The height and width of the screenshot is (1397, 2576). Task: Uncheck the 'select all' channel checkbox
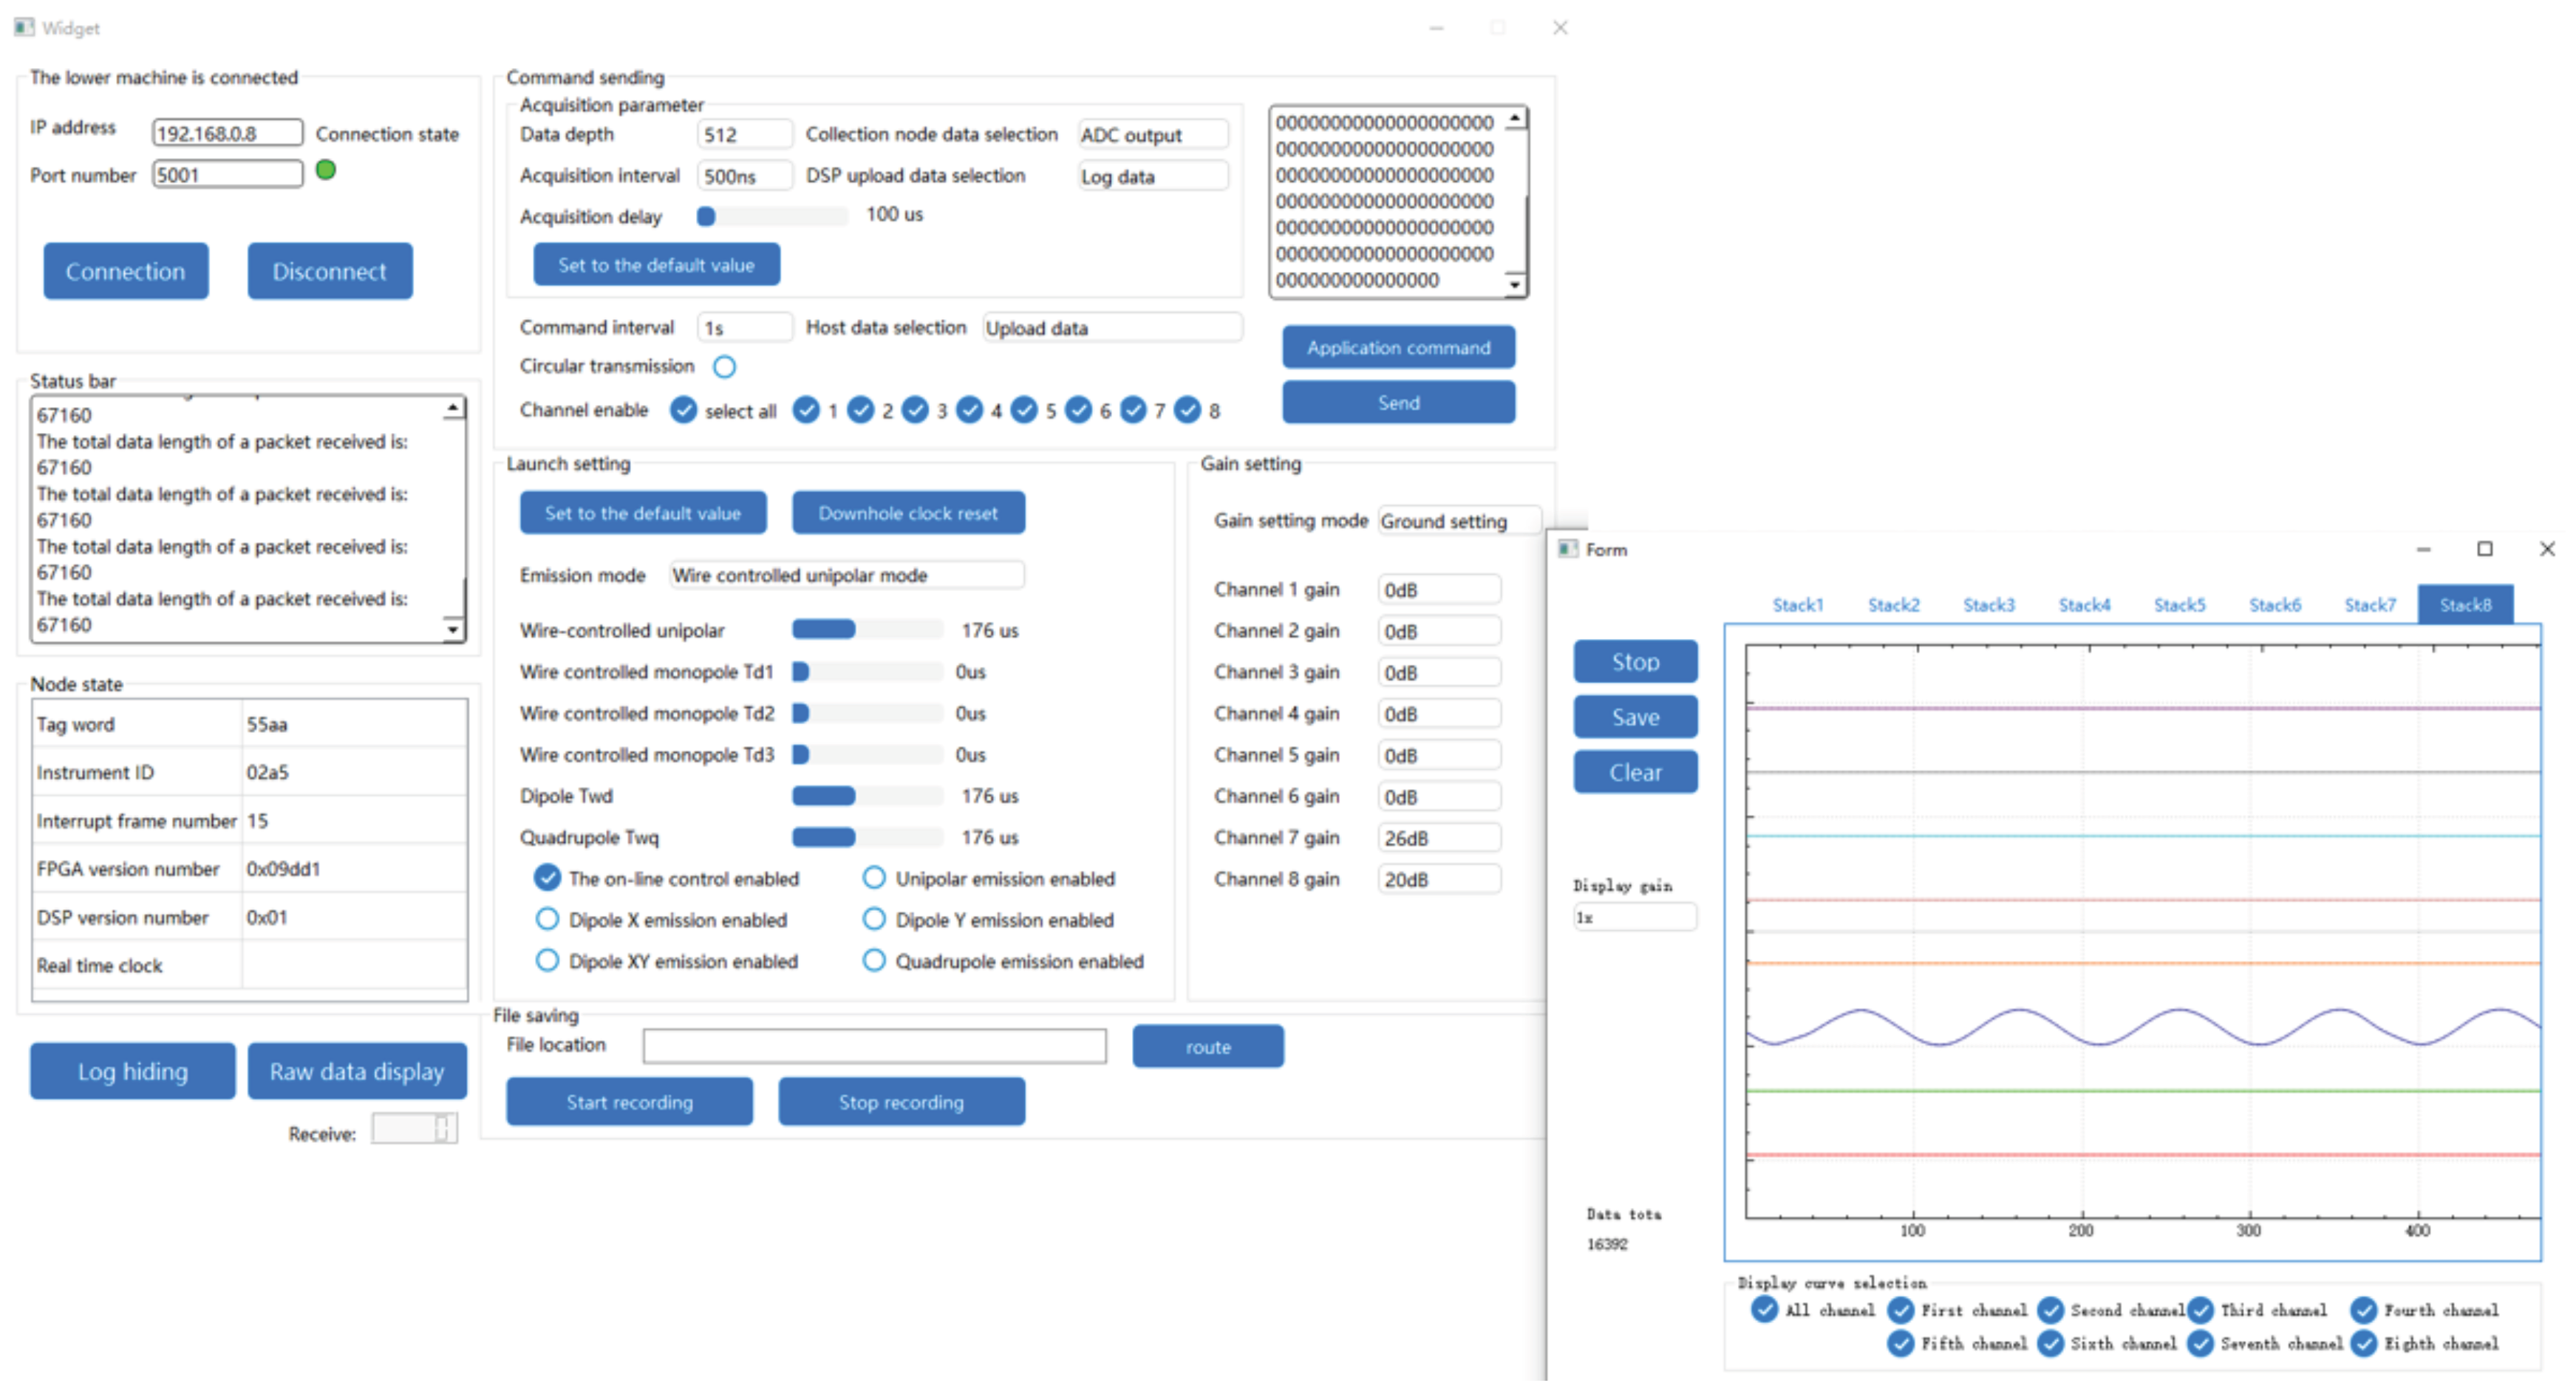(683, 410)
